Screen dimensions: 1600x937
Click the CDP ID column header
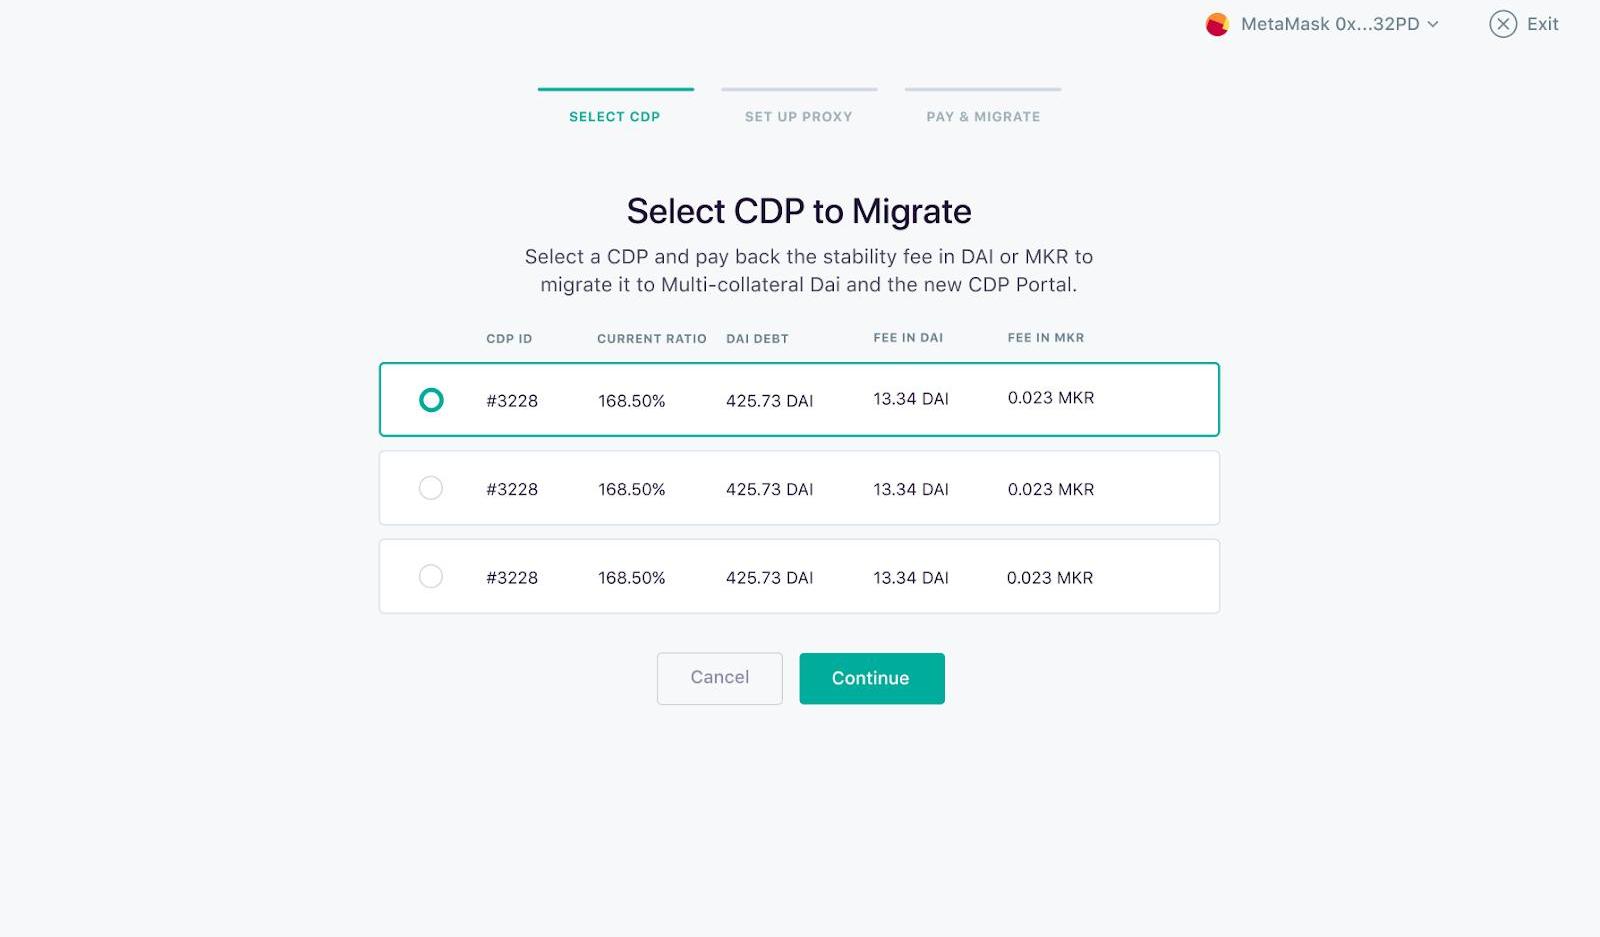509,339
